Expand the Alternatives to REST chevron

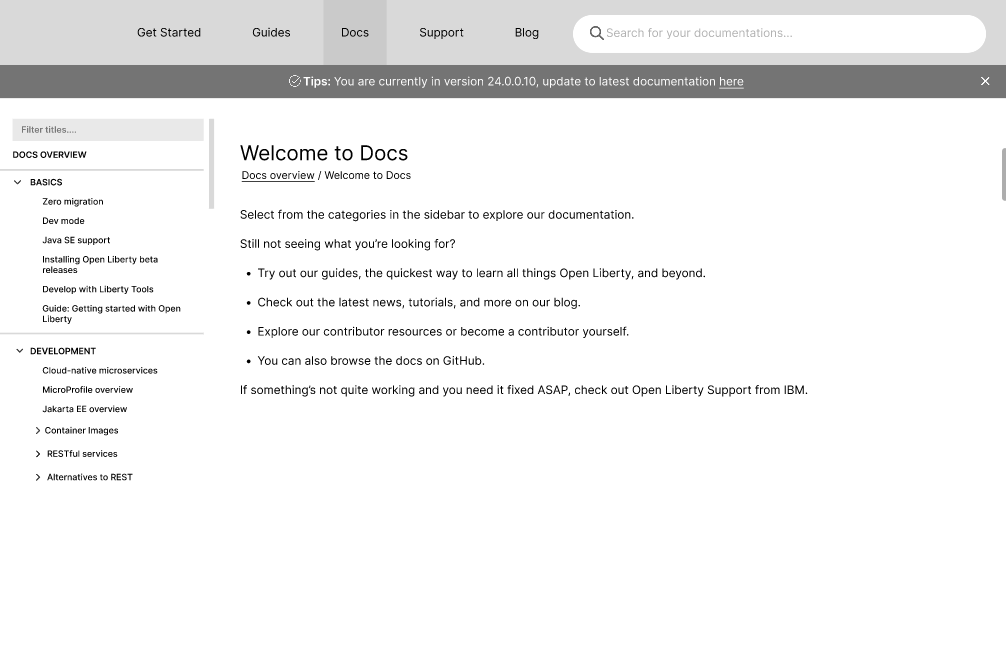coord(37,477)
